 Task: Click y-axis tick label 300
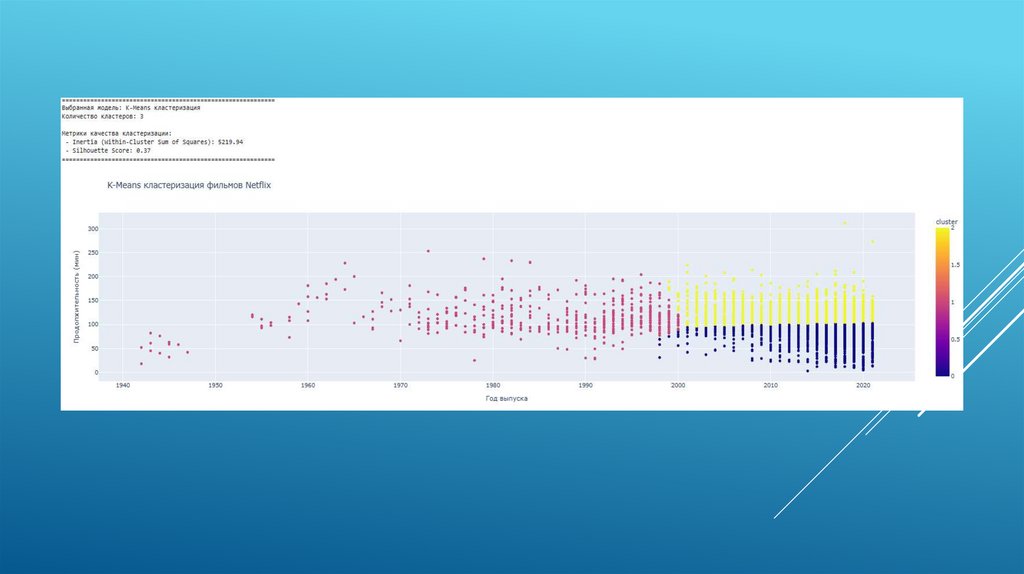[x=93, y=229]
